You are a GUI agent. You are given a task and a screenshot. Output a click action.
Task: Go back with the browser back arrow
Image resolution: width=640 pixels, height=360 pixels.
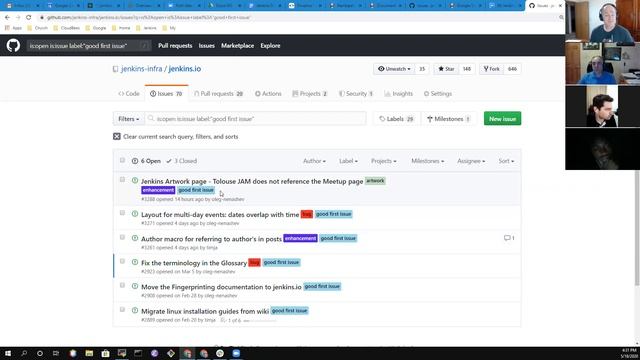pos(7,18)
